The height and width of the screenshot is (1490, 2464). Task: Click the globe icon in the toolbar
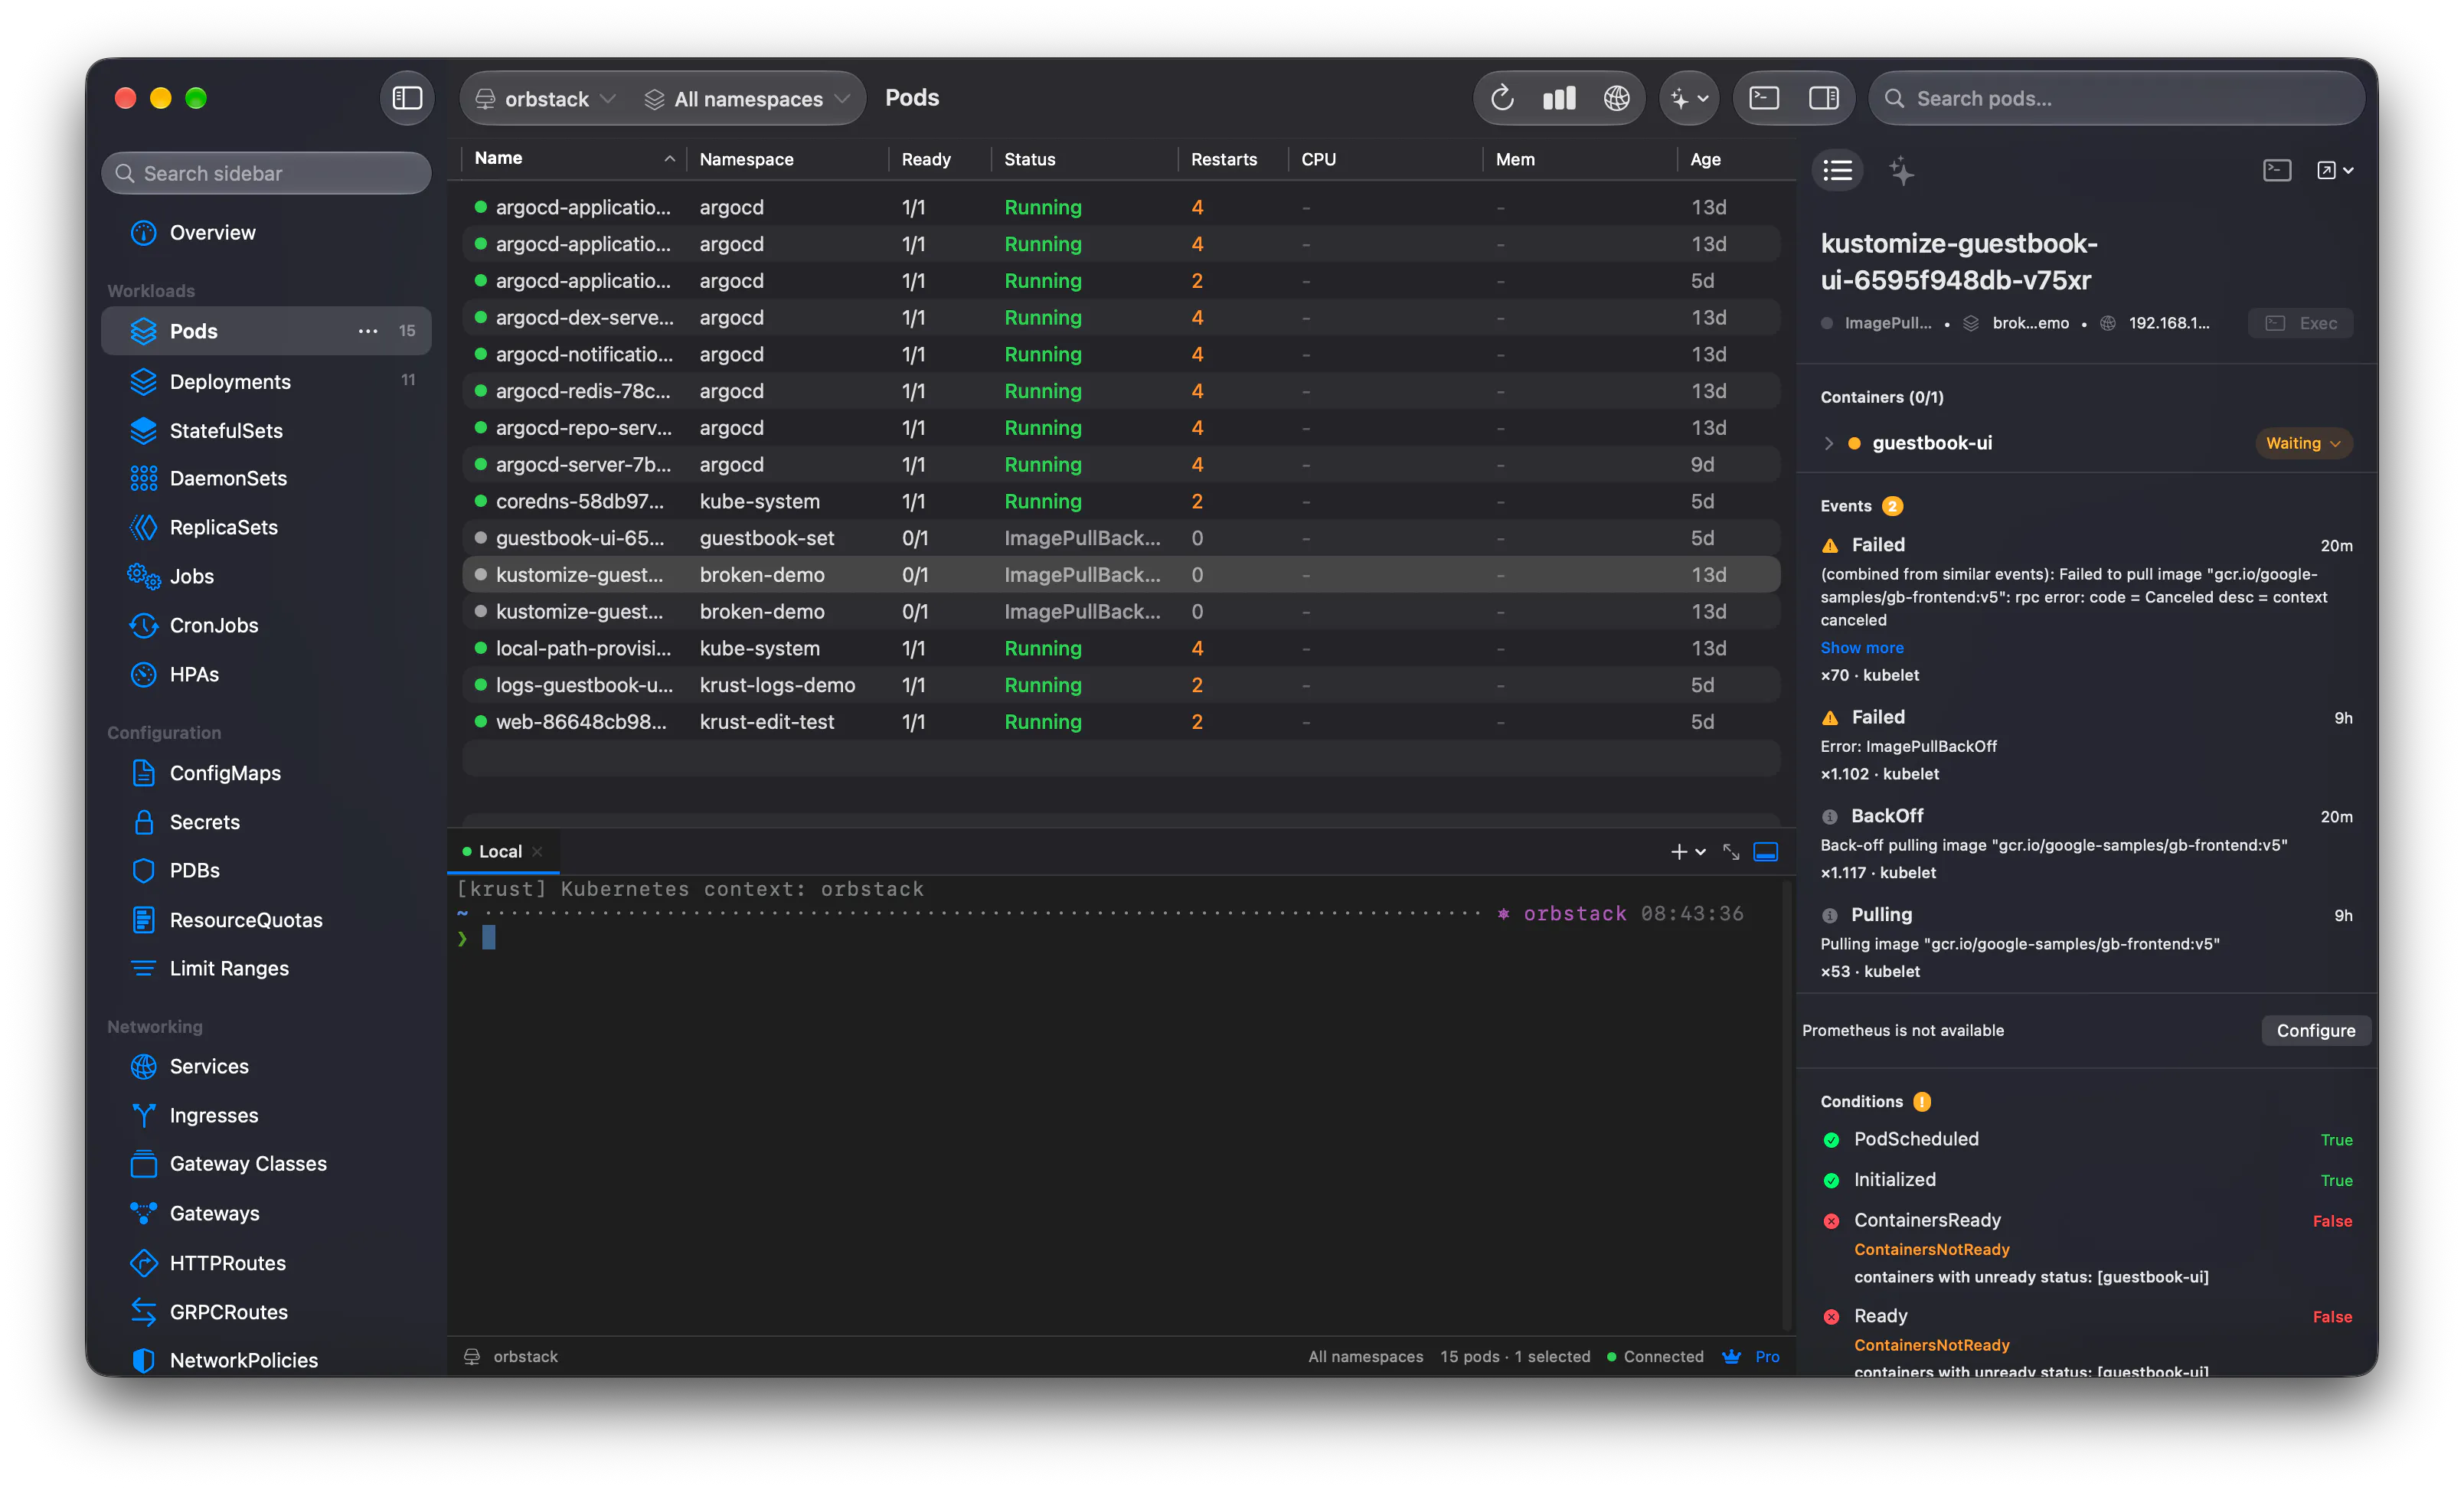(1616, 98)
